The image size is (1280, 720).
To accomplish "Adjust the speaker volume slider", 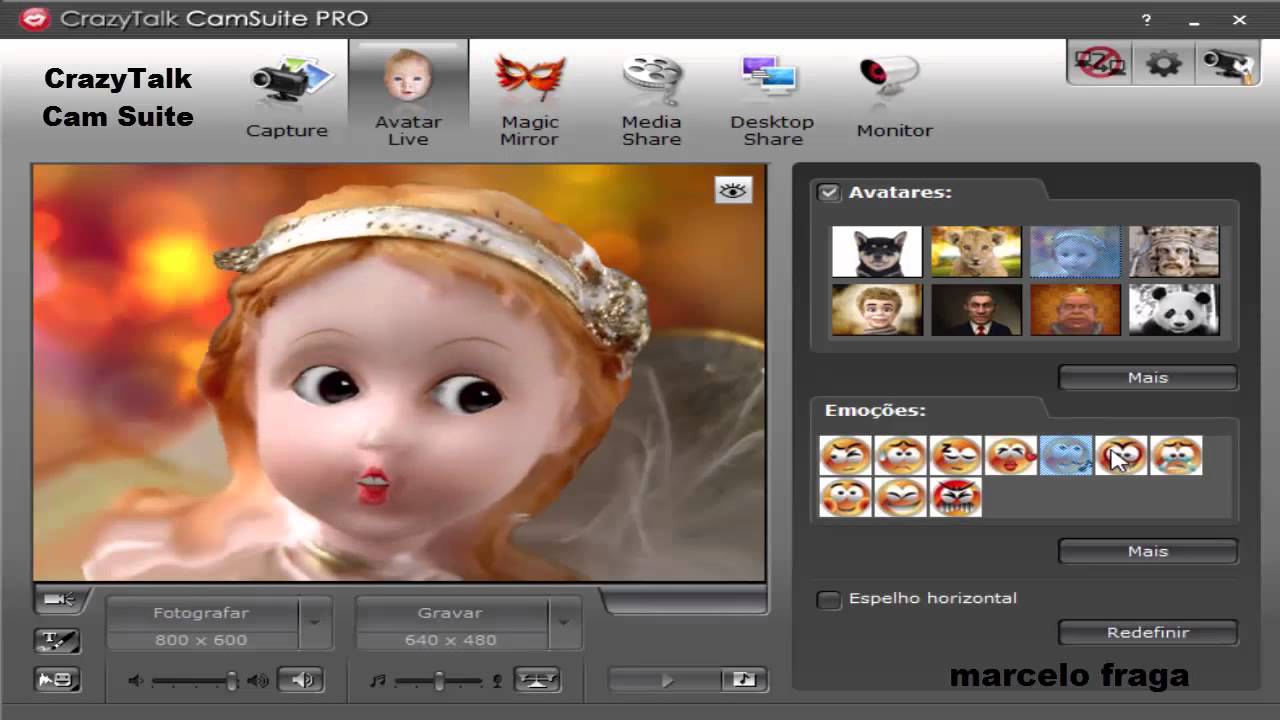I will pos(197,681).
